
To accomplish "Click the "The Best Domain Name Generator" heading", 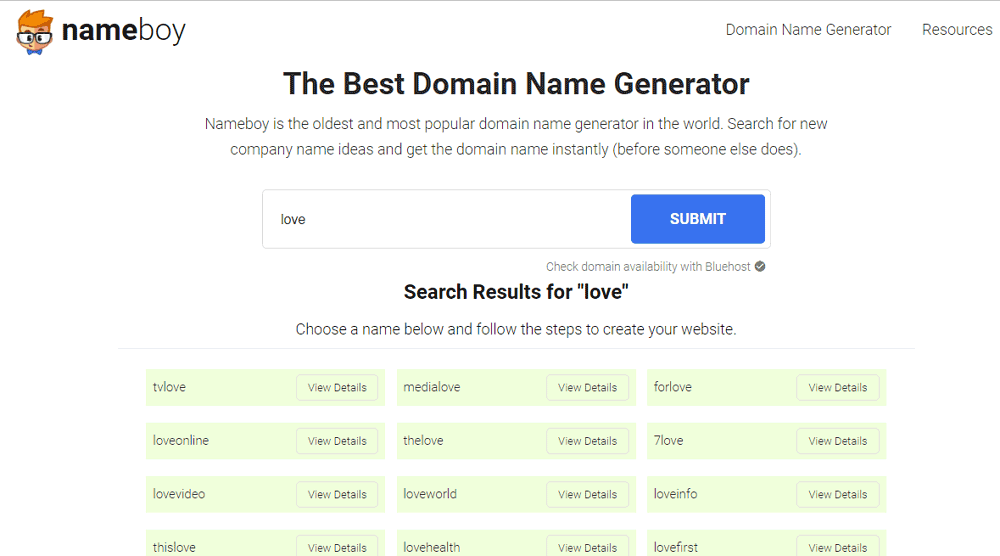I will [516, 84].
